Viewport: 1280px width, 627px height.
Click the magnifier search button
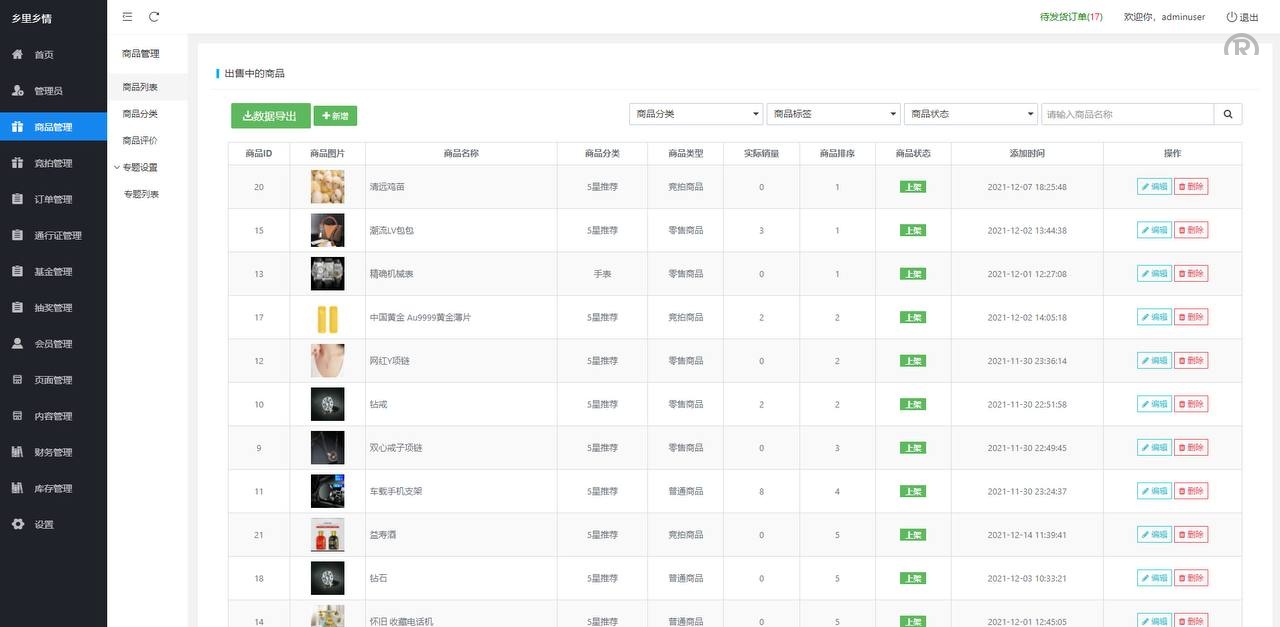tap(1228, 114)
